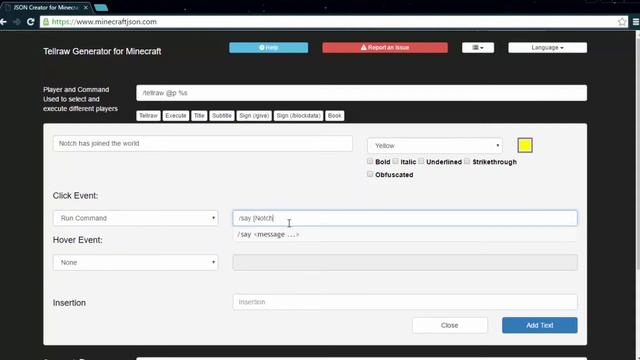The width and height of the screenshot is (640, 360).
Task: Click the browser back arrow
Action: tap(4, 22)
